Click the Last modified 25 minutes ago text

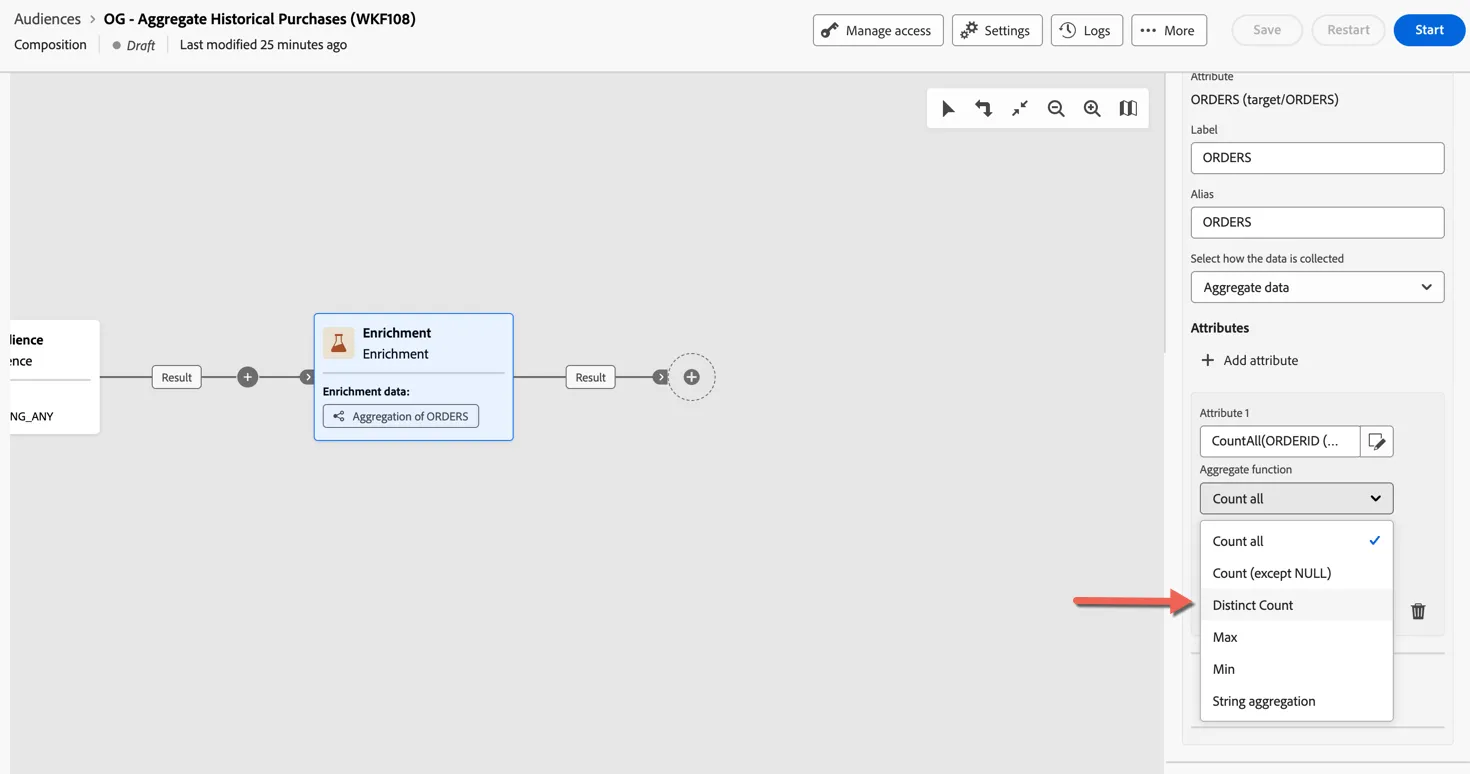point(263,45)
